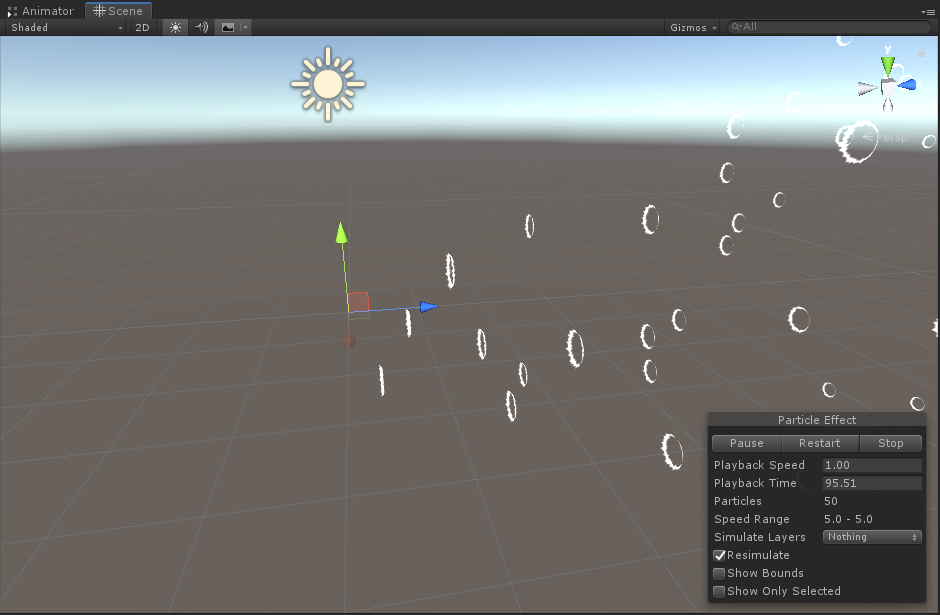Click the Playback Speed value field
940x615 pixels.
(872, 465)
